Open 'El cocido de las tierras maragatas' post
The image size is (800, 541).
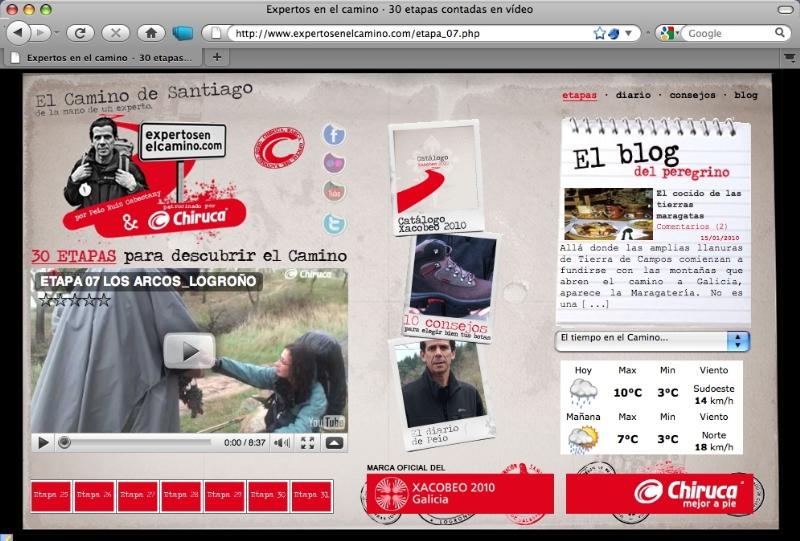[698, 204]
